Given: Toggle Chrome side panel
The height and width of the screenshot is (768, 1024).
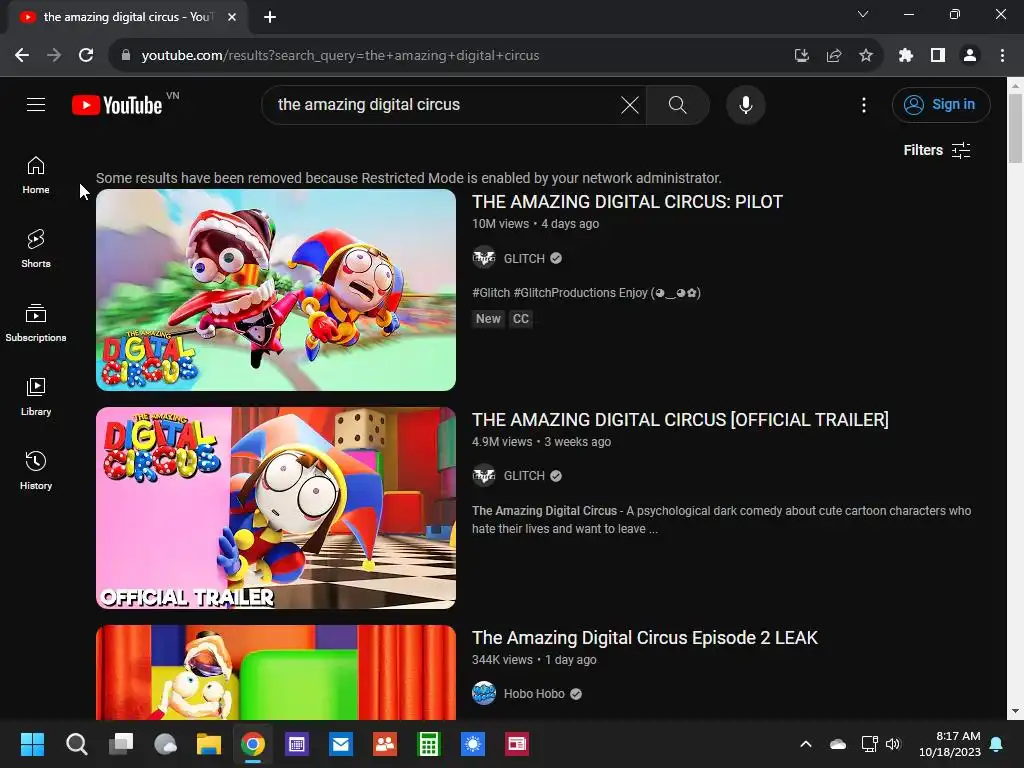Looking at the screenshot, I should (937, 56).
